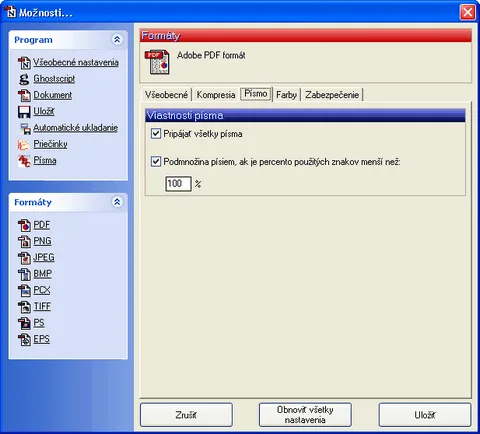Click the Program panel header text
The width and height of the screenshot is (480, 434).
tap(33, 40)
